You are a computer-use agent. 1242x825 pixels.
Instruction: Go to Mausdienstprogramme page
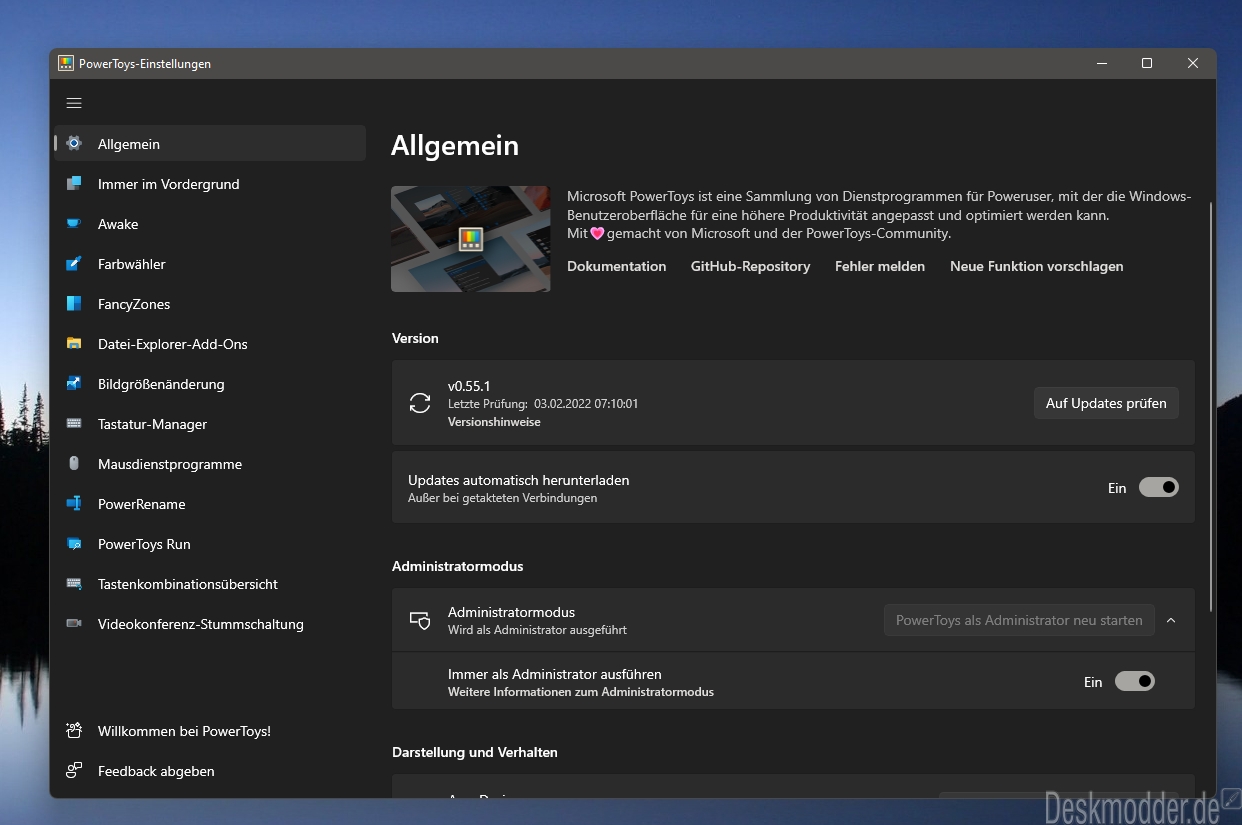(210, 464)
